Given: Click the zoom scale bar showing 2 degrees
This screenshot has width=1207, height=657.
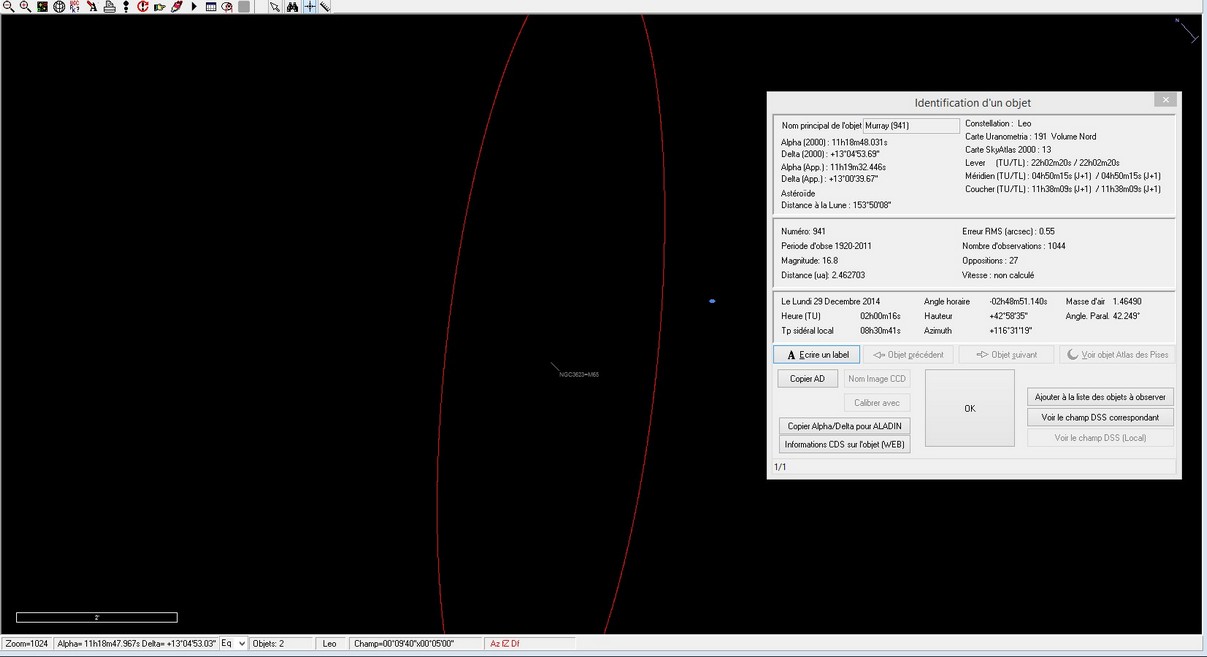Looking at the screenshot, I should pyautogui.click(x=96, y=617).
